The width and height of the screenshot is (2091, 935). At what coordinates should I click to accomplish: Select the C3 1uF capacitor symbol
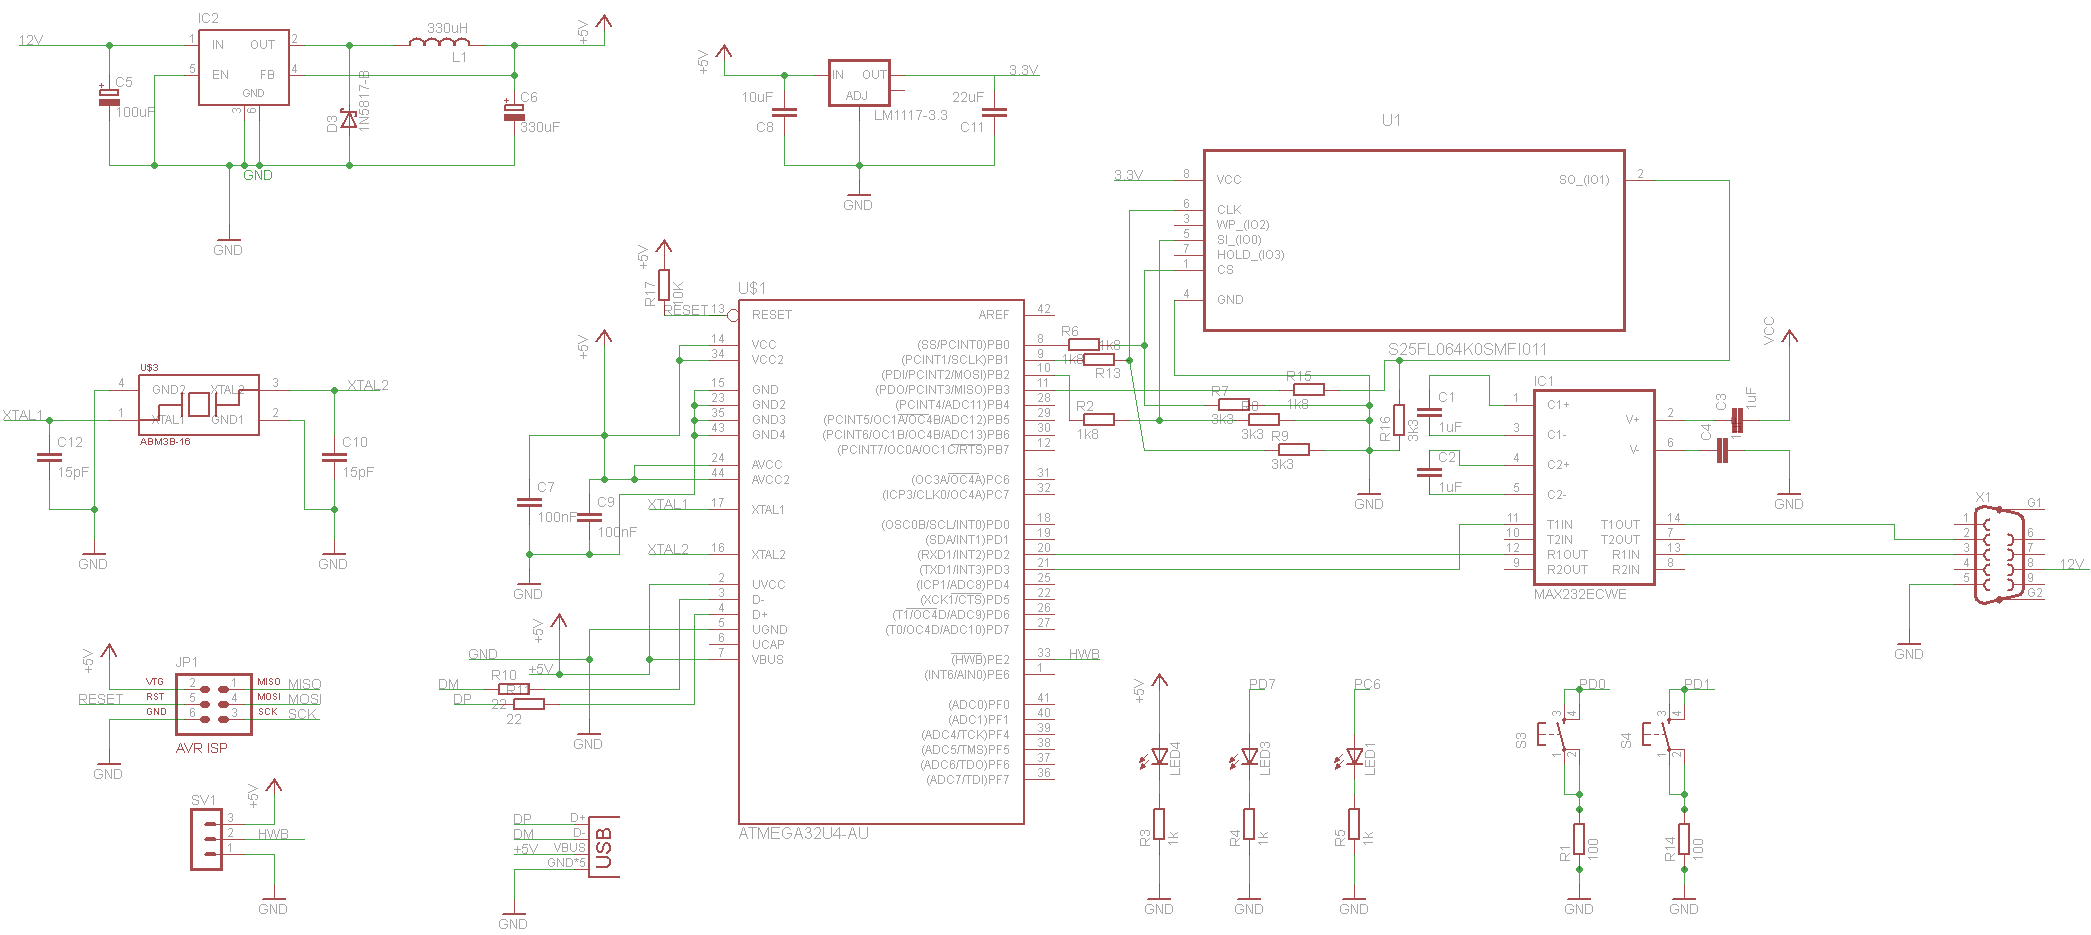tap(1737, 420)
